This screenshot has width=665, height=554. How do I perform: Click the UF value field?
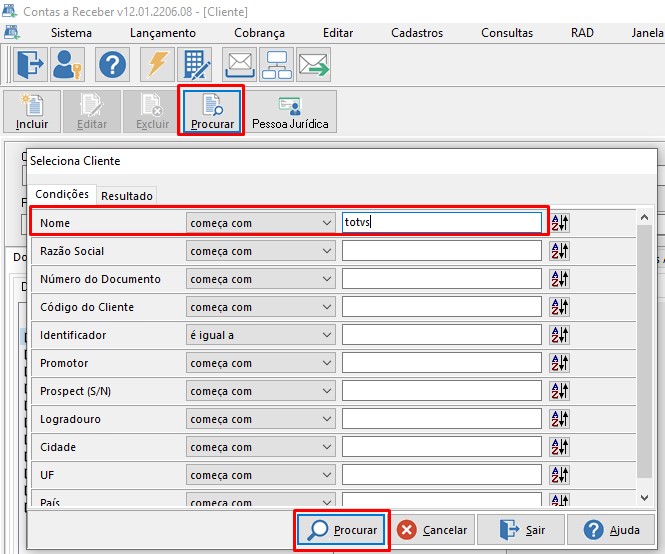[x=441, y=475]
